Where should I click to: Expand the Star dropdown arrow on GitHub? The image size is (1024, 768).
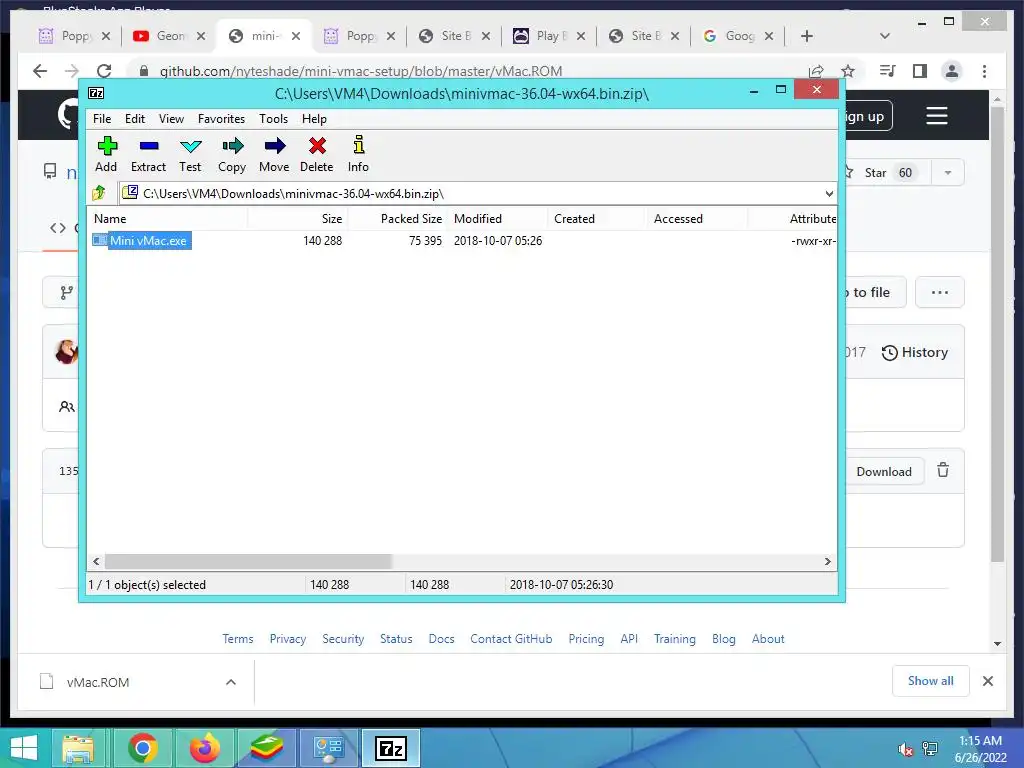click(948, 172)
